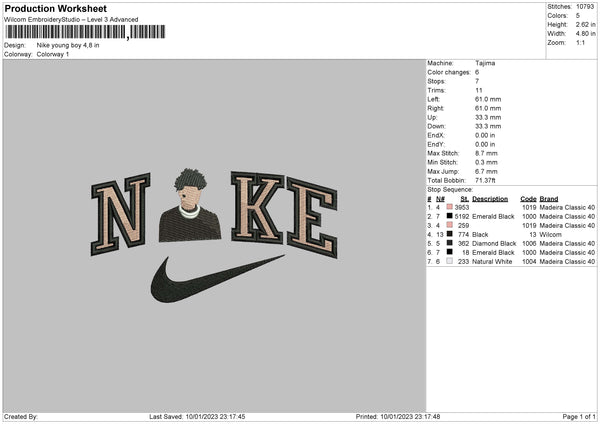Click the 'EndX:' label
Image resolution: width=600 pixels, height=424 pixels.
[x=436, y=135]
